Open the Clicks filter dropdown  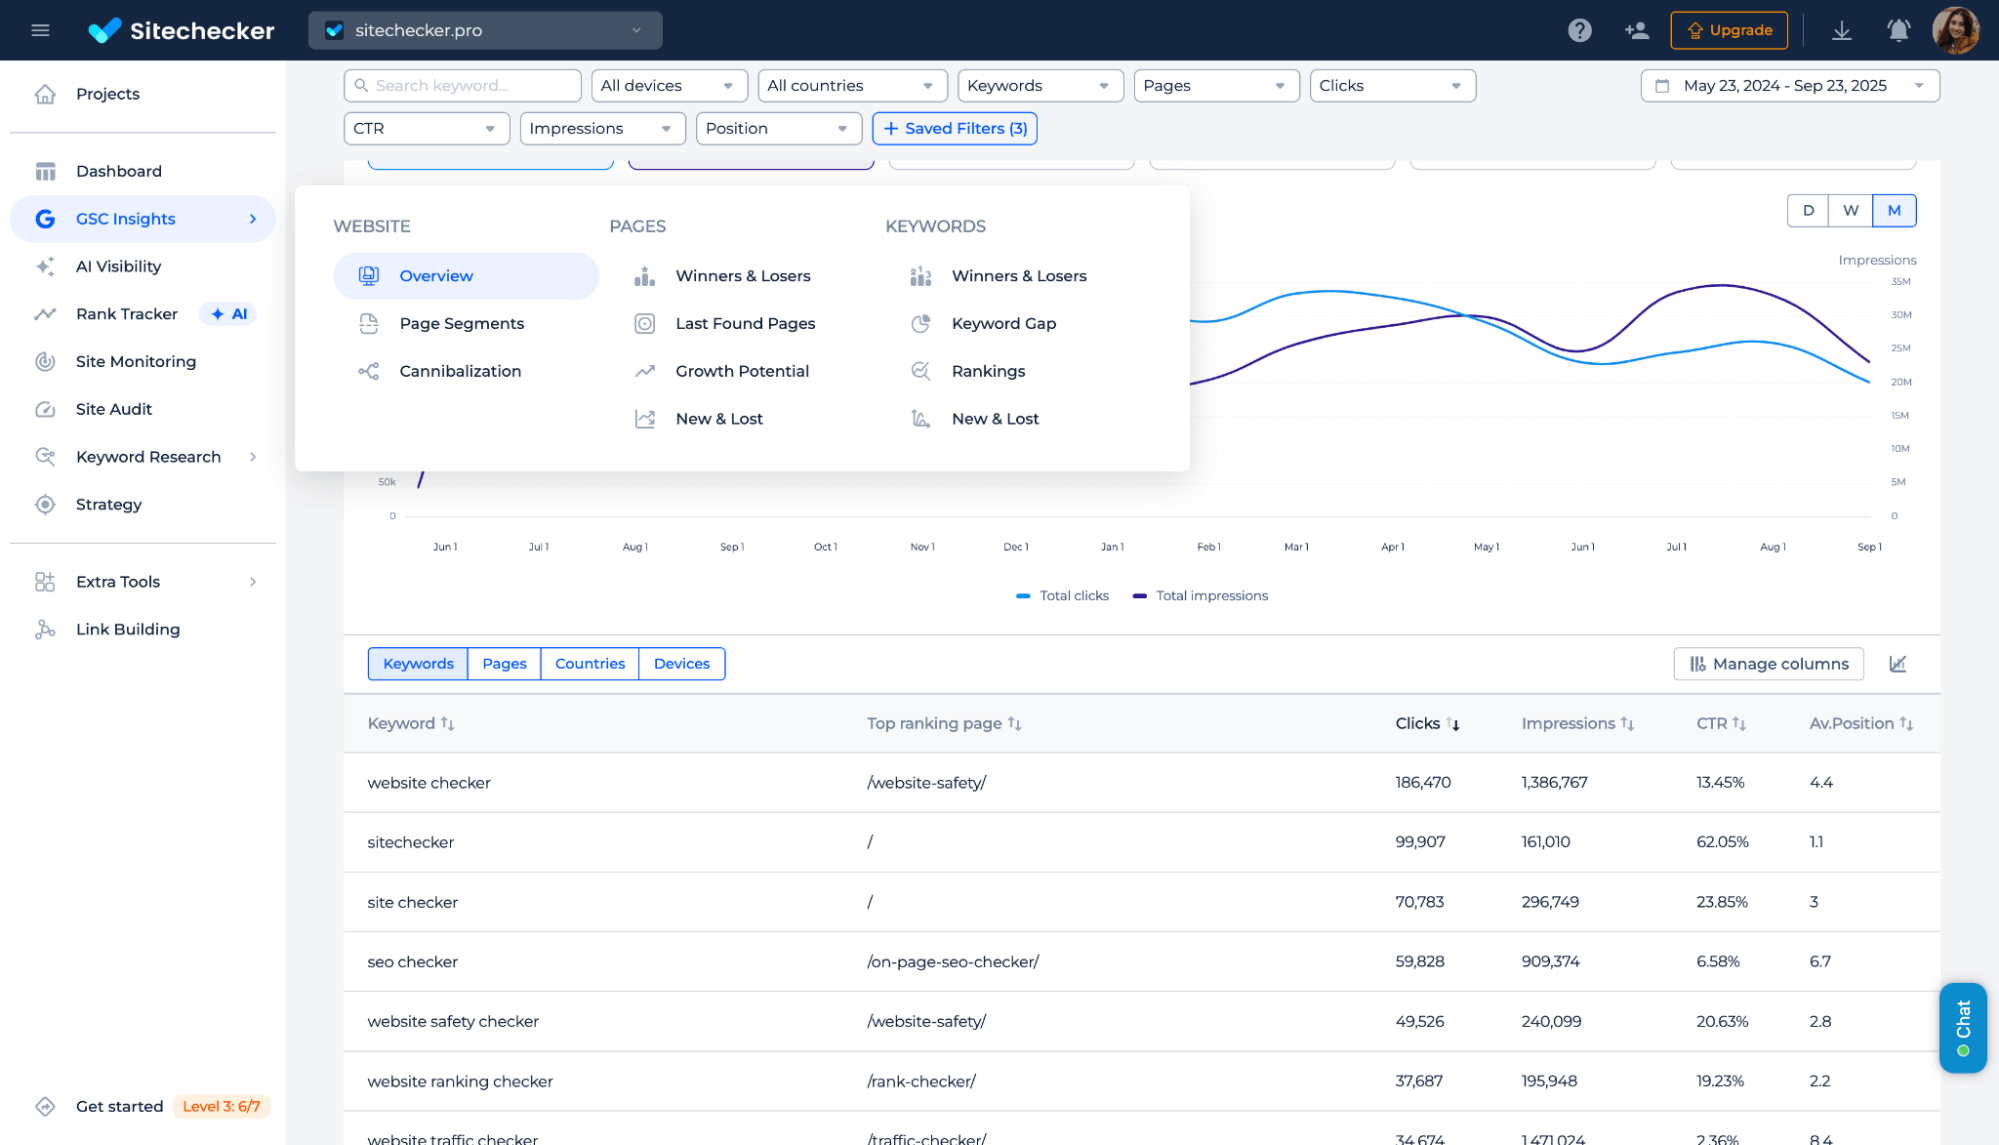click(x=1392, y=86)
